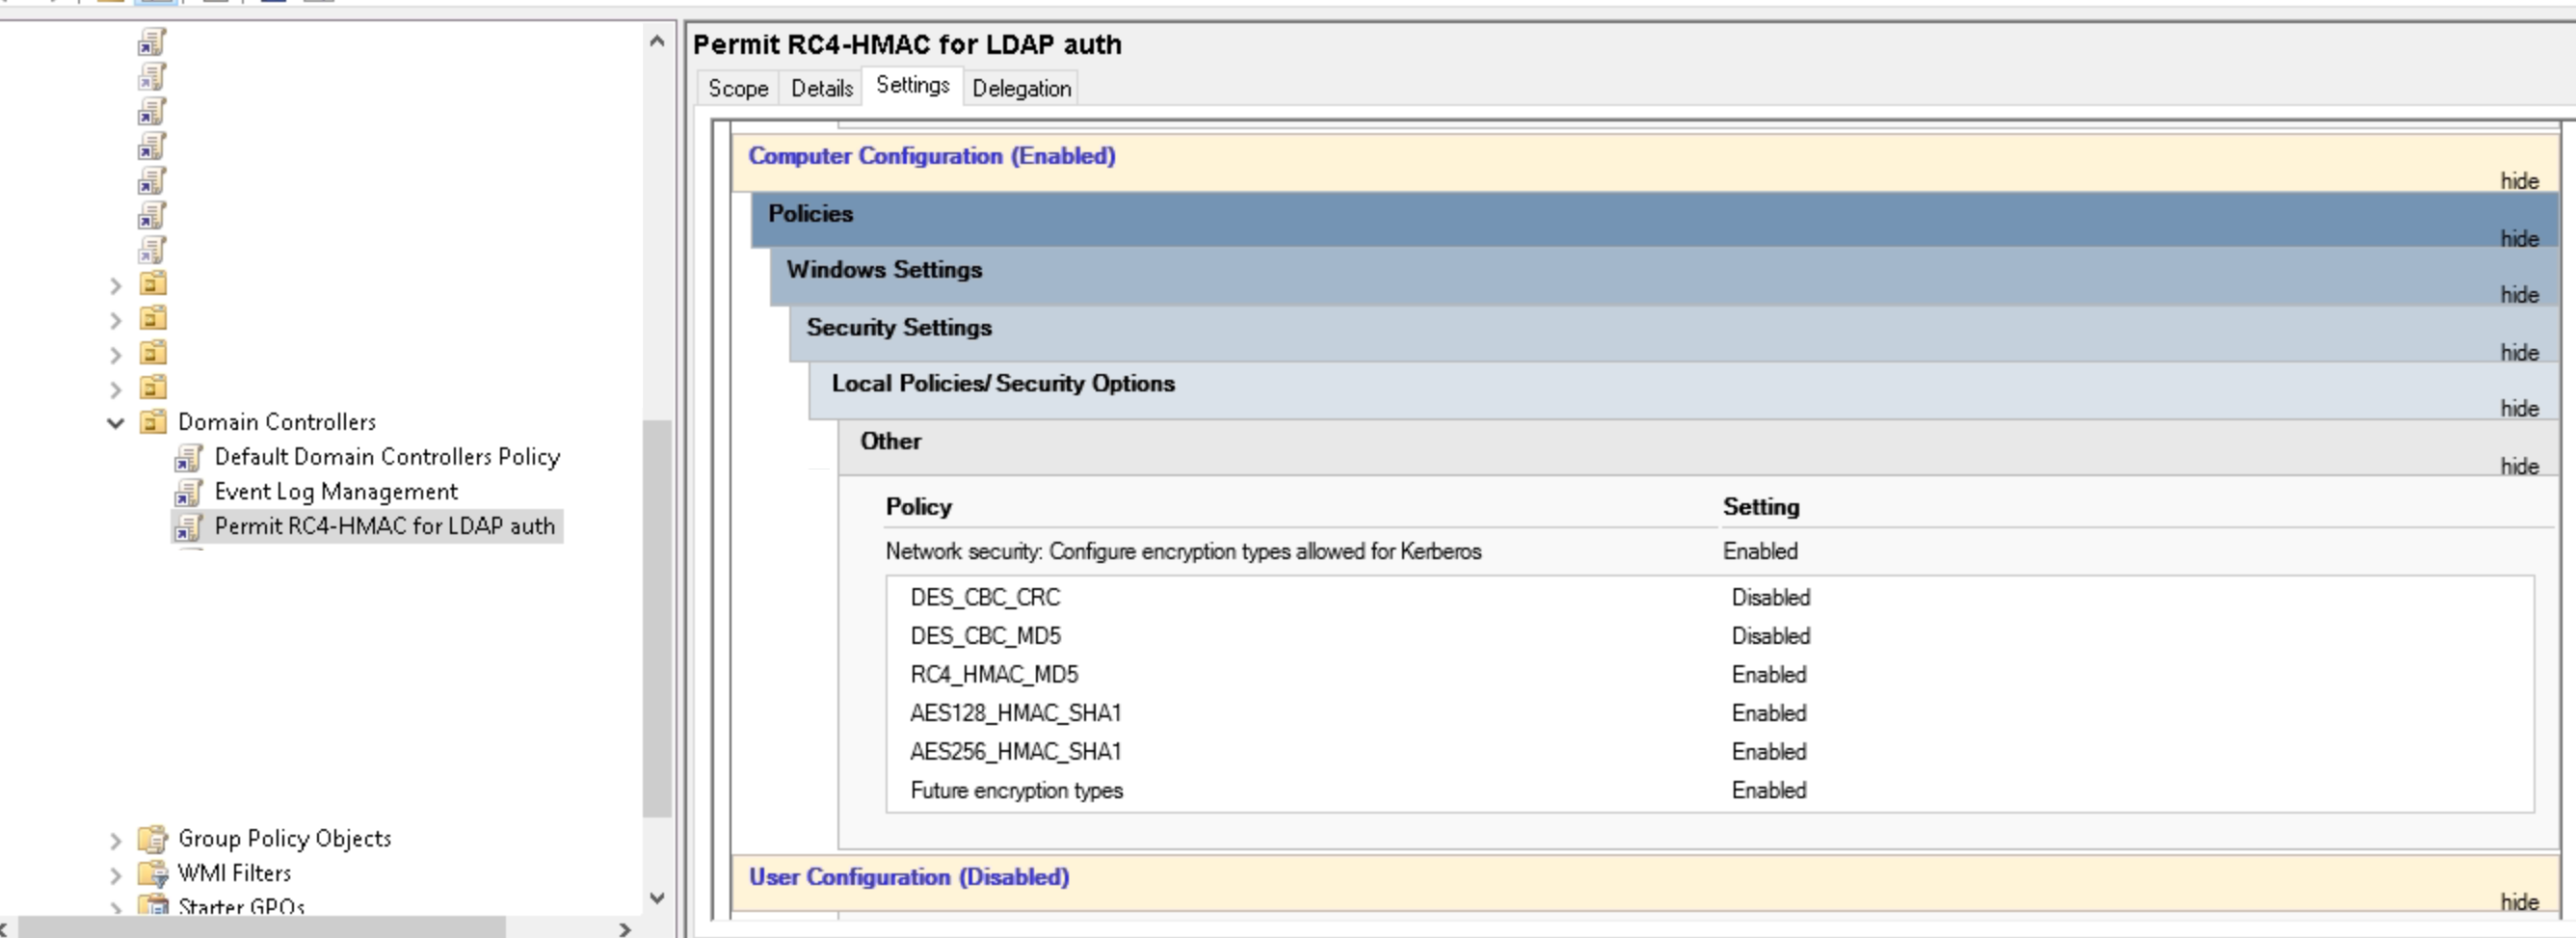Select the Default Domain Controllers Policy GPO icon

click(x=188, y=457)
